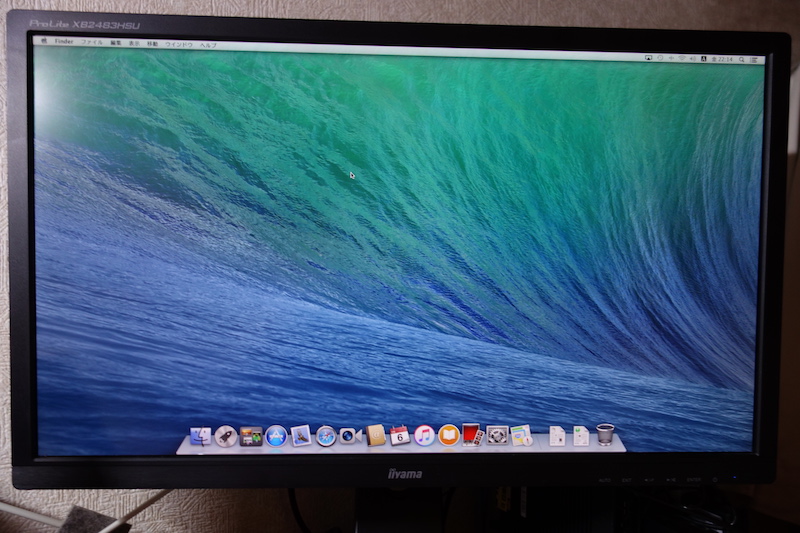Screen dimensions: 800x533
Task: Open Wi-Fi status menu
Action: [682, 59]
